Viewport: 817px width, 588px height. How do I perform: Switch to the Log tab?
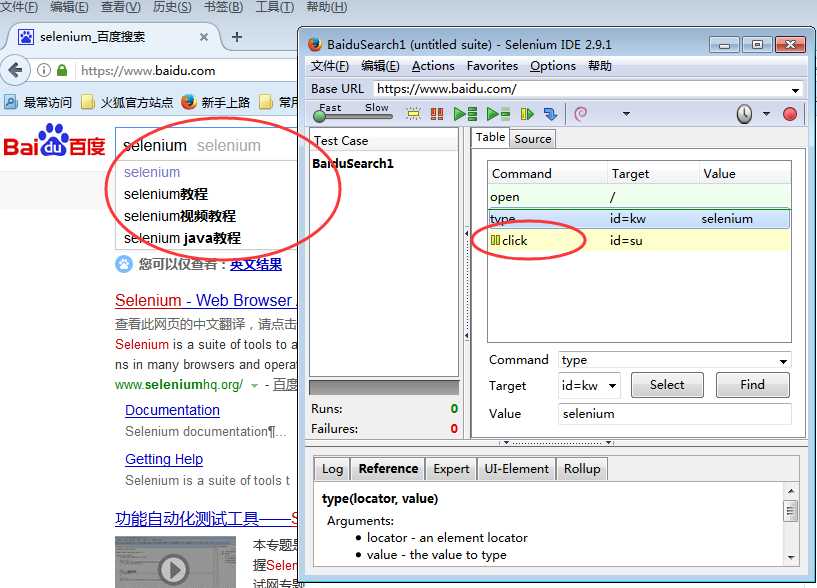[x=332, y=469]
